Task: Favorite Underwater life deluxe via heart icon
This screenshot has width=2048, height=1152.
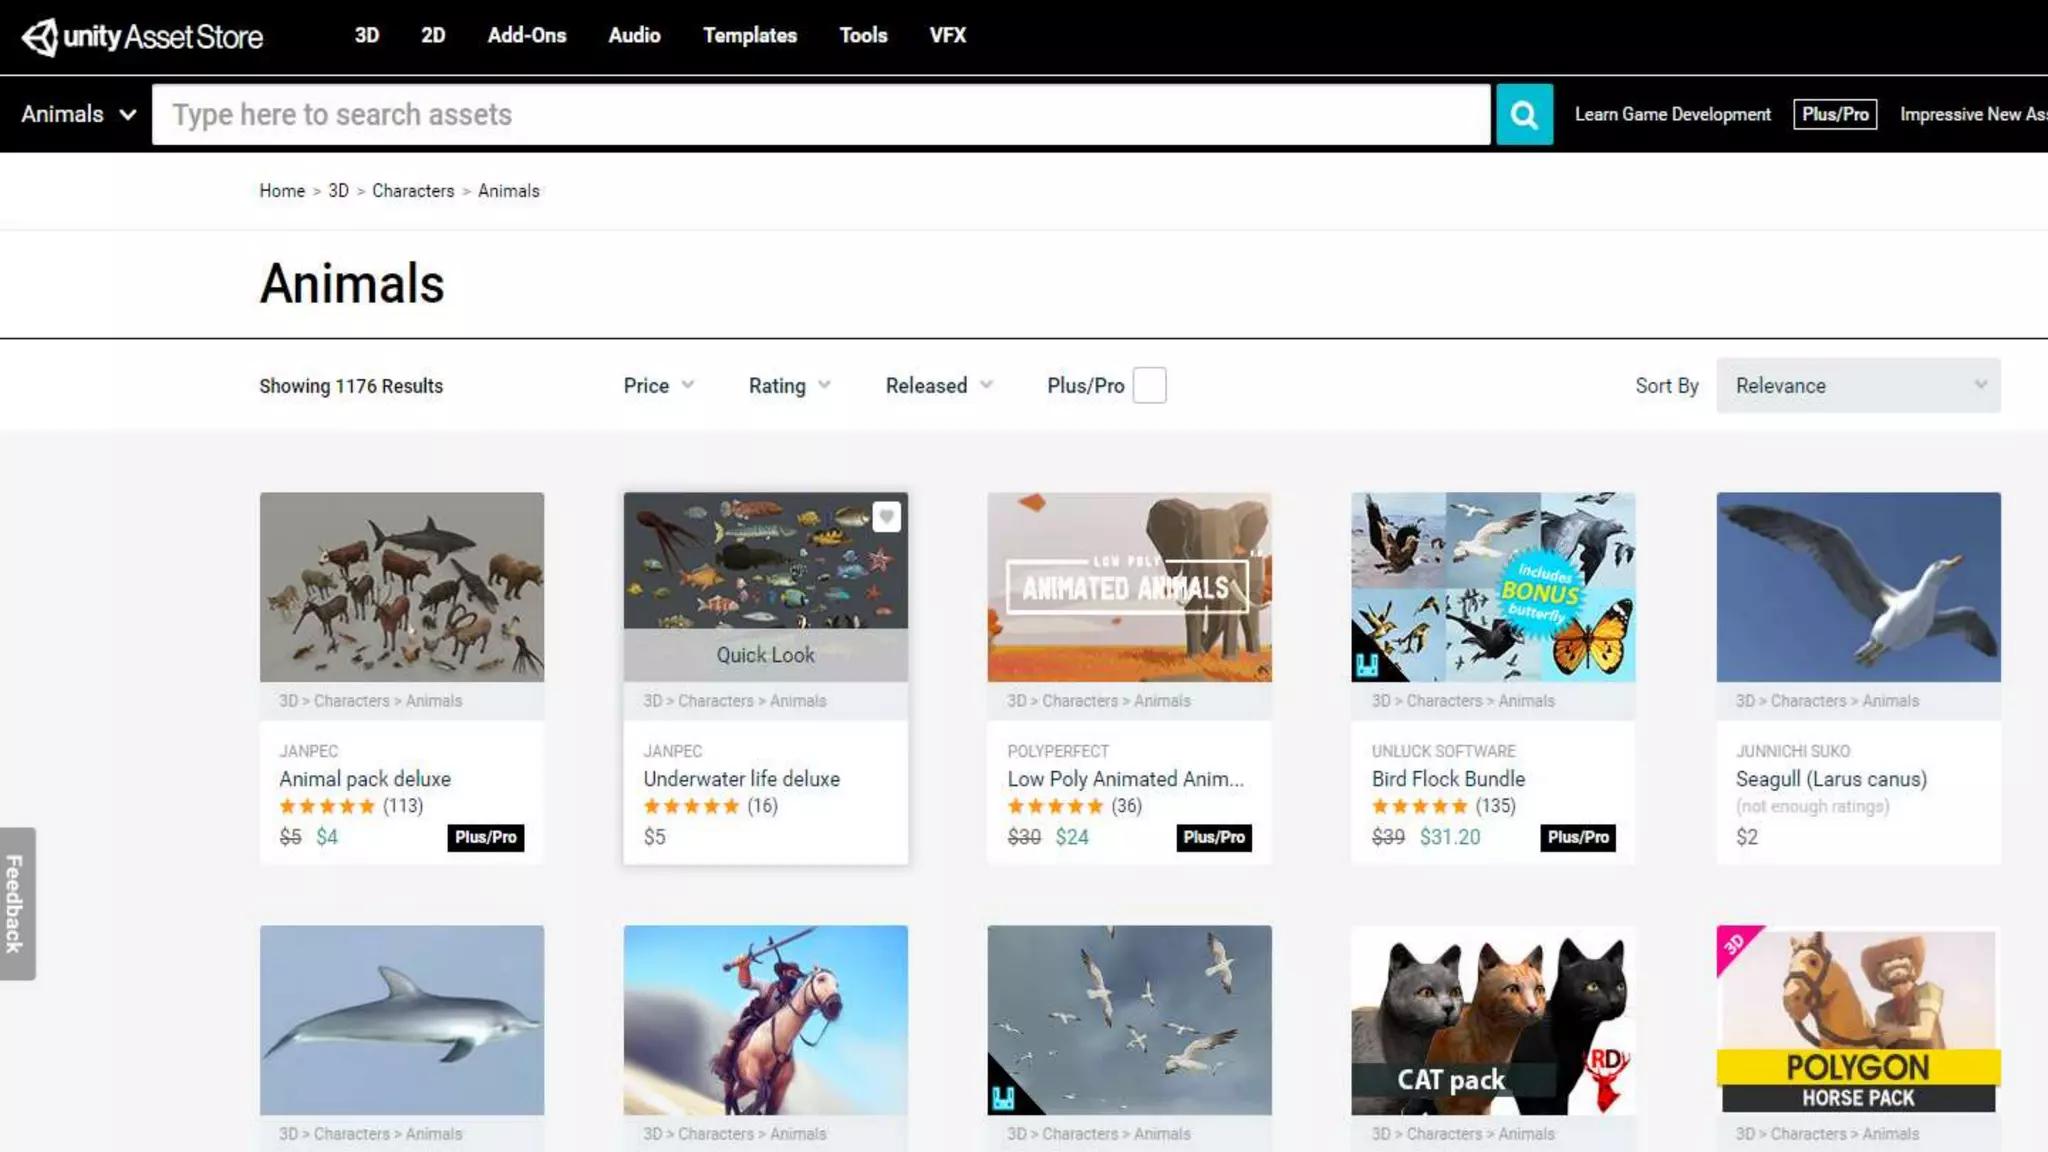Action: coord(886,517)
